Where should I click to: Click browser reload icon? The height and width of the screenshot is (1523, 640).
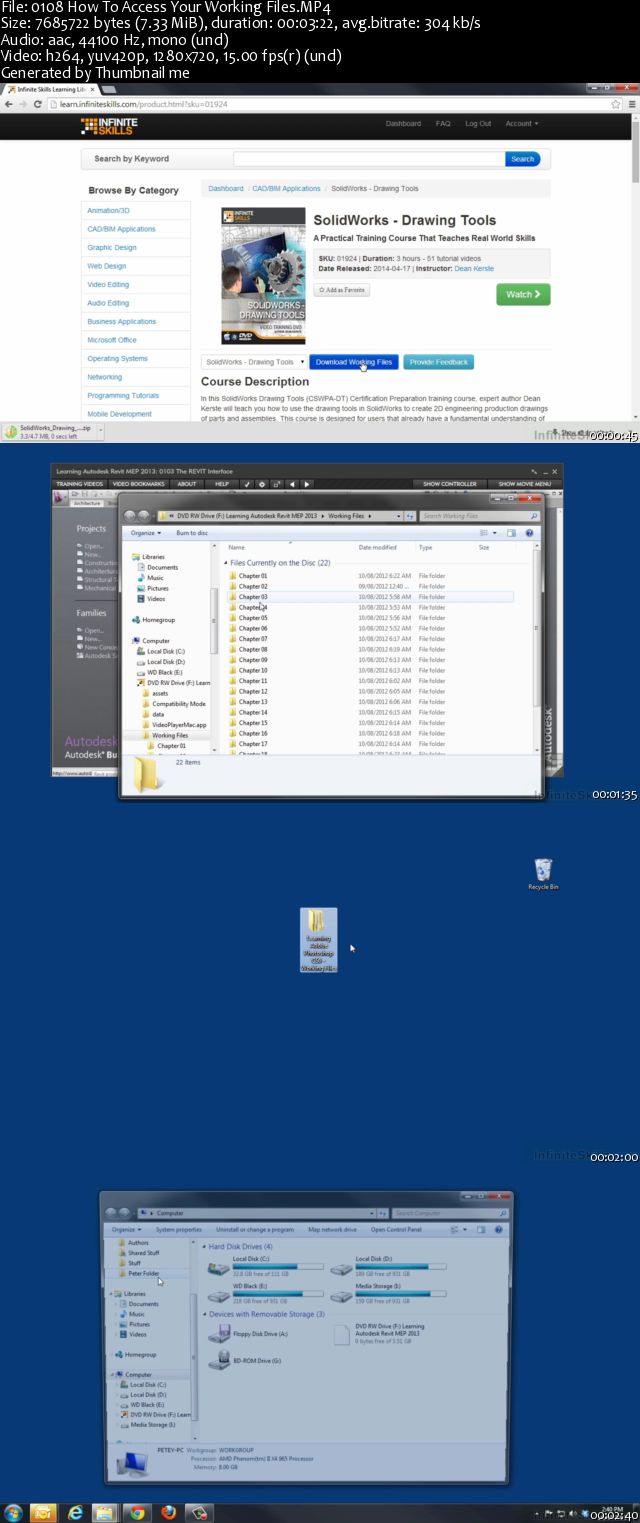[x=38, y=104]
